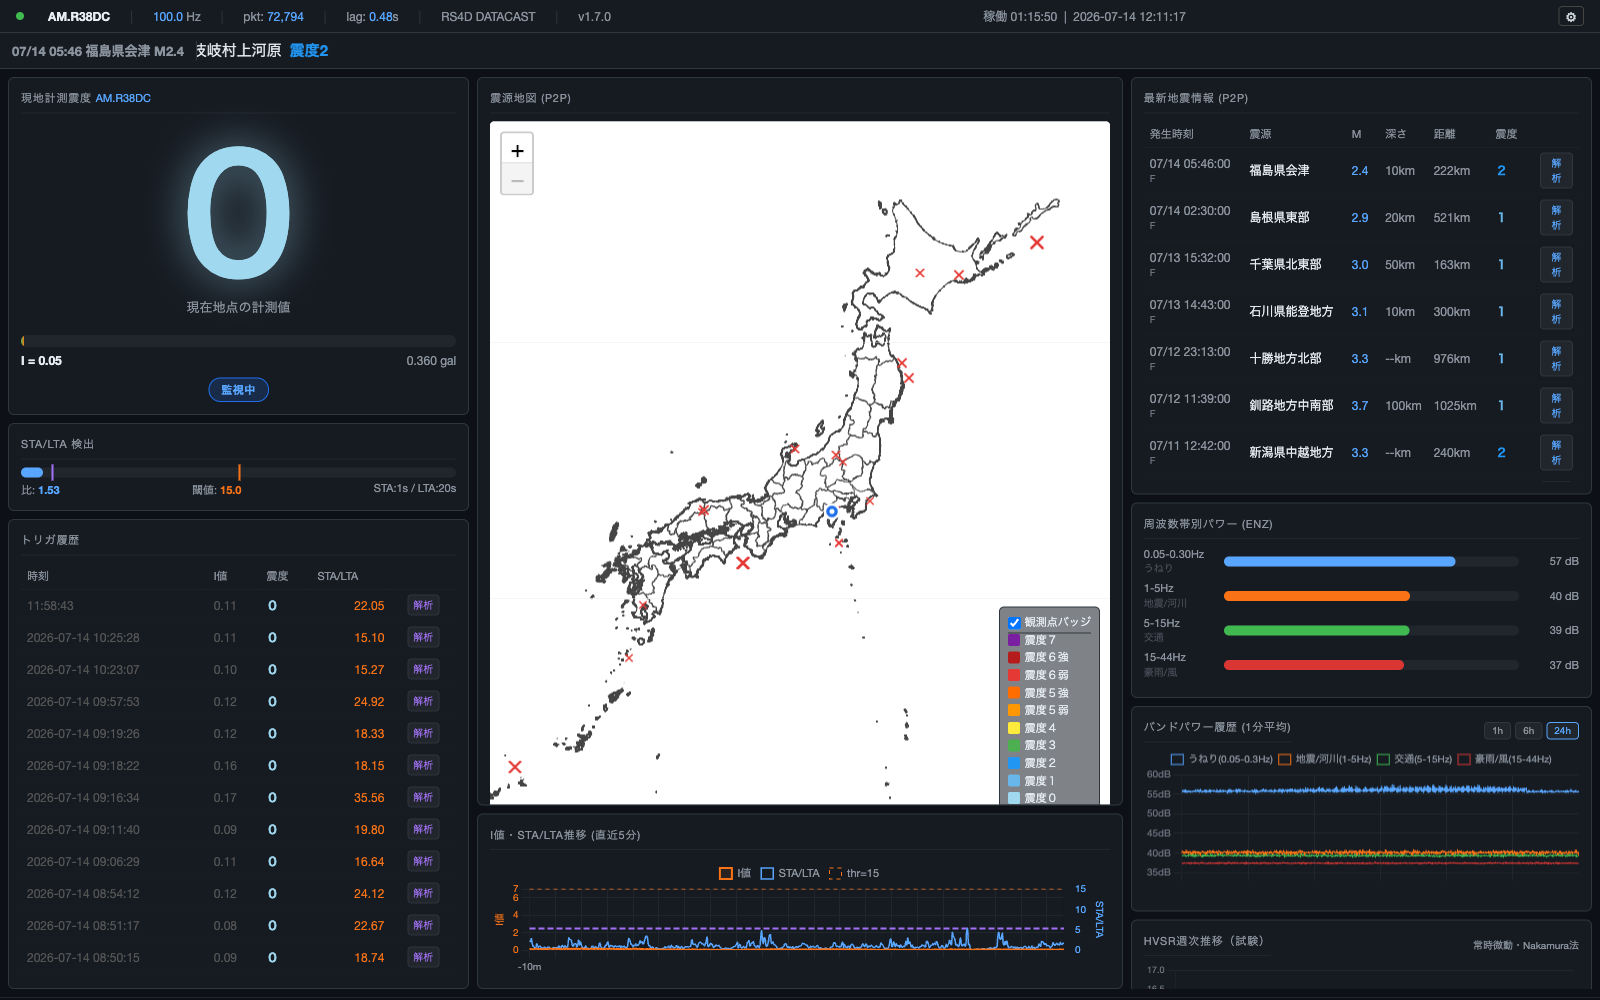Image resolution: width=1600 pixels, height=1000 pixels.
Task: Toggle 豪雨/風(15-44Hz) band legend item
Action: click(1505, 759)
